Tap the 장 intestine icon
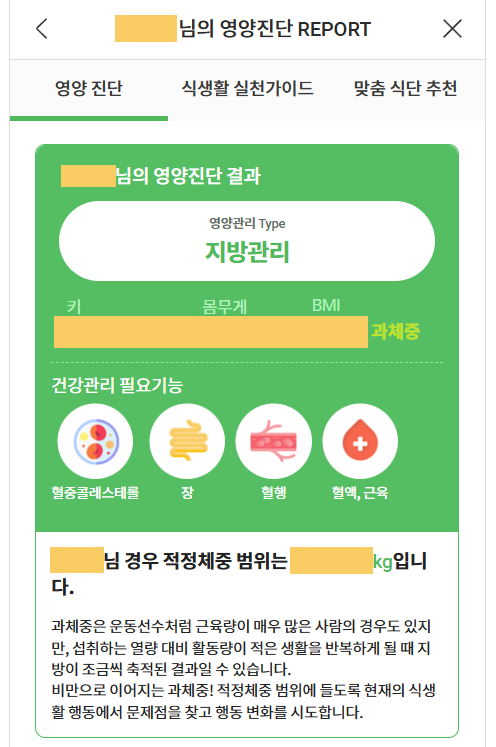 coord(187,441)
